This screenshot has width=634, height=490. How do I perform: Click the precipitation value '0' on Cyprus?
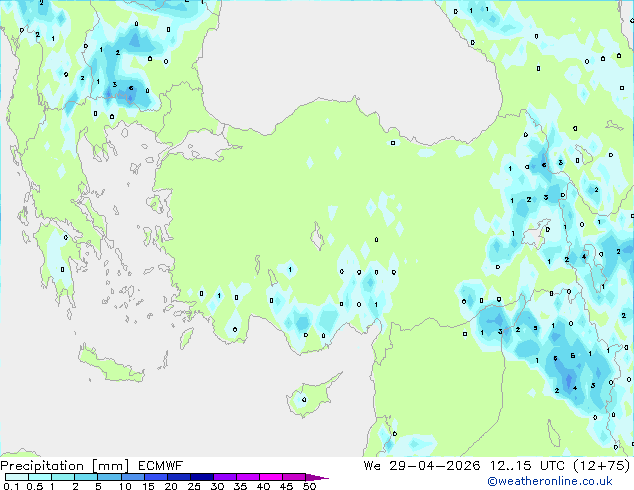[304, 400]
